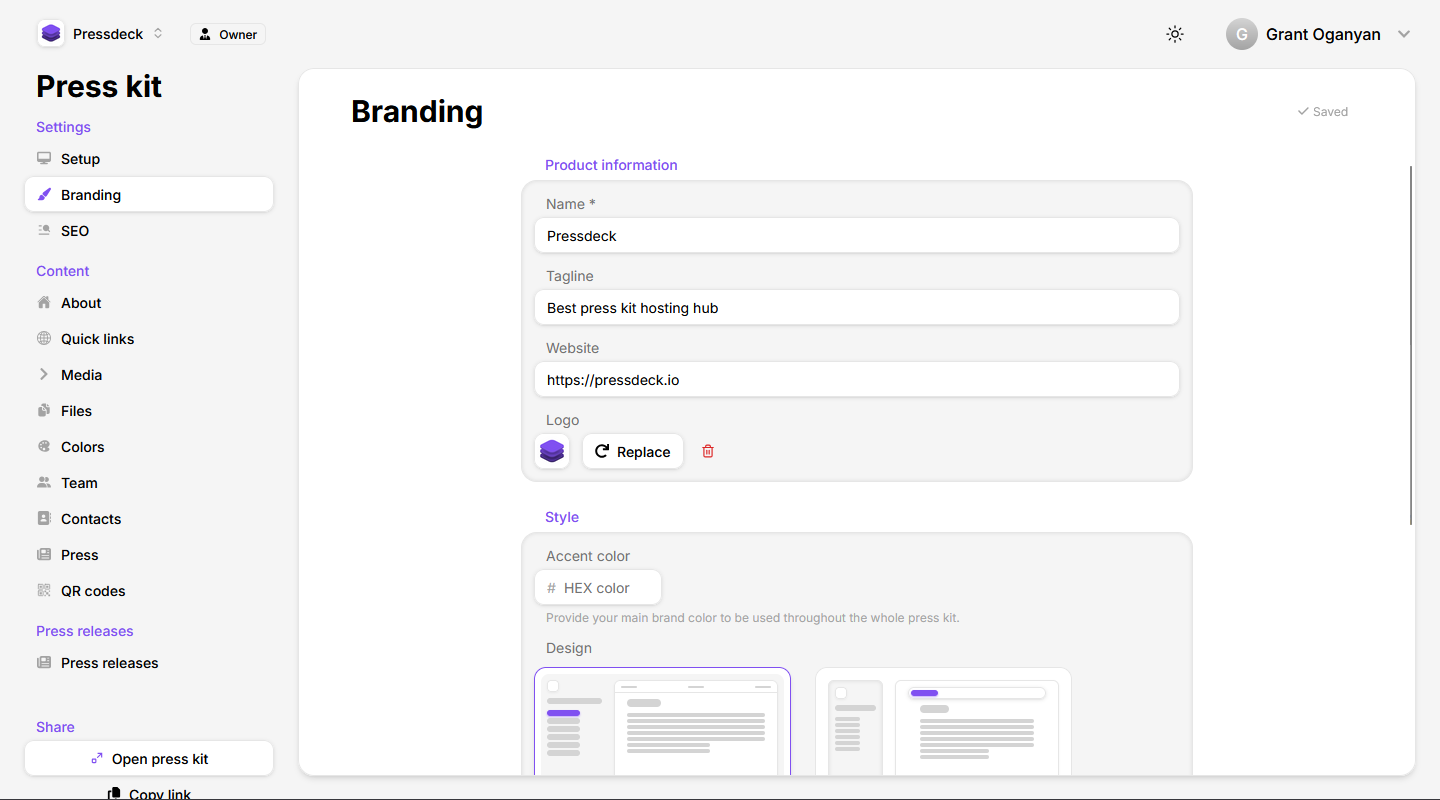Click the Quick links globe icon
1440x800 pixels.
pos(44,339)
